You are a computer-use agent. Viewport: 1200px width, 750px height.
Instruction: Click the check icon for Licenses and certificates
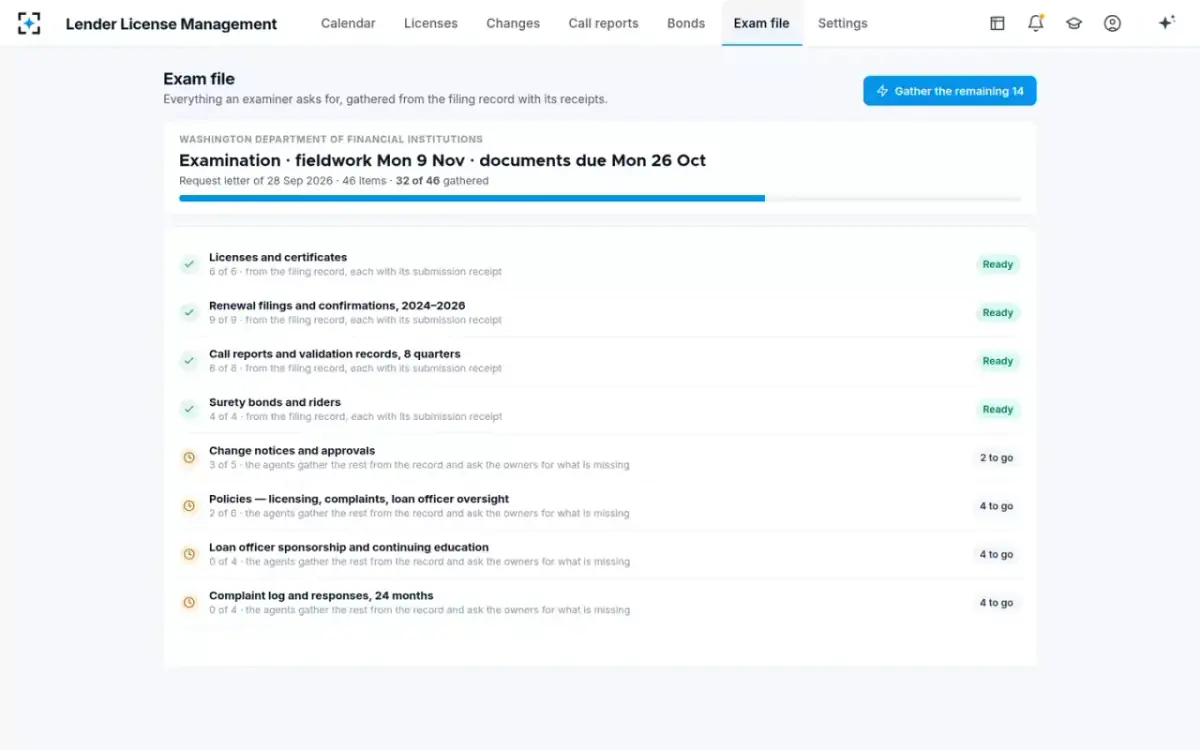189,265
